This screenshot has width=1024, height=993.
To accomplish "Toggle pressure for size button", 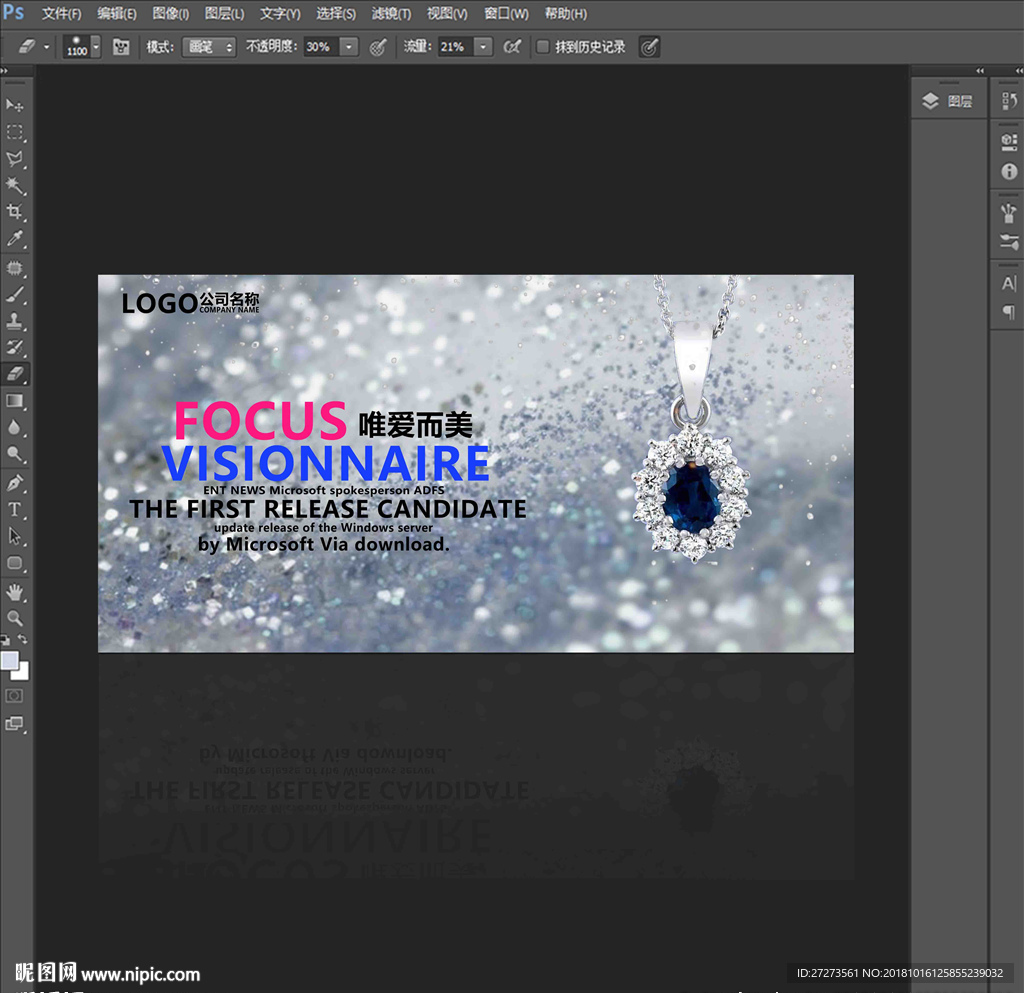I will click(649, 47).
